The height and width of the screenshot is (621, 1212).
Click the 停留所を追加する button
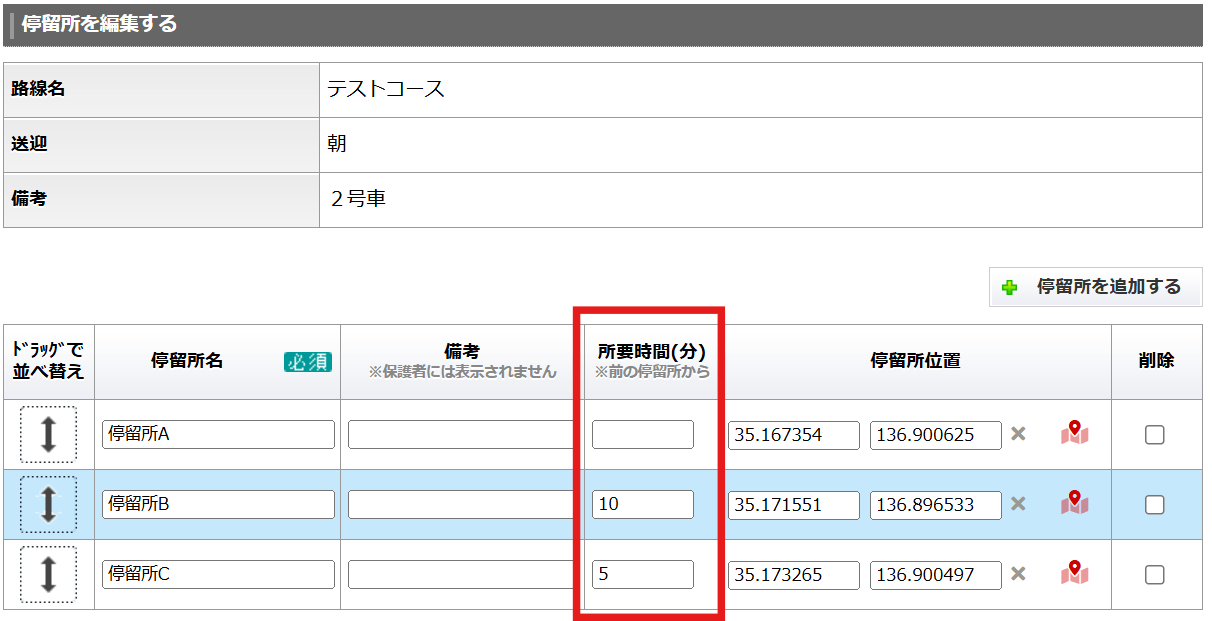tap(1095, 287)
